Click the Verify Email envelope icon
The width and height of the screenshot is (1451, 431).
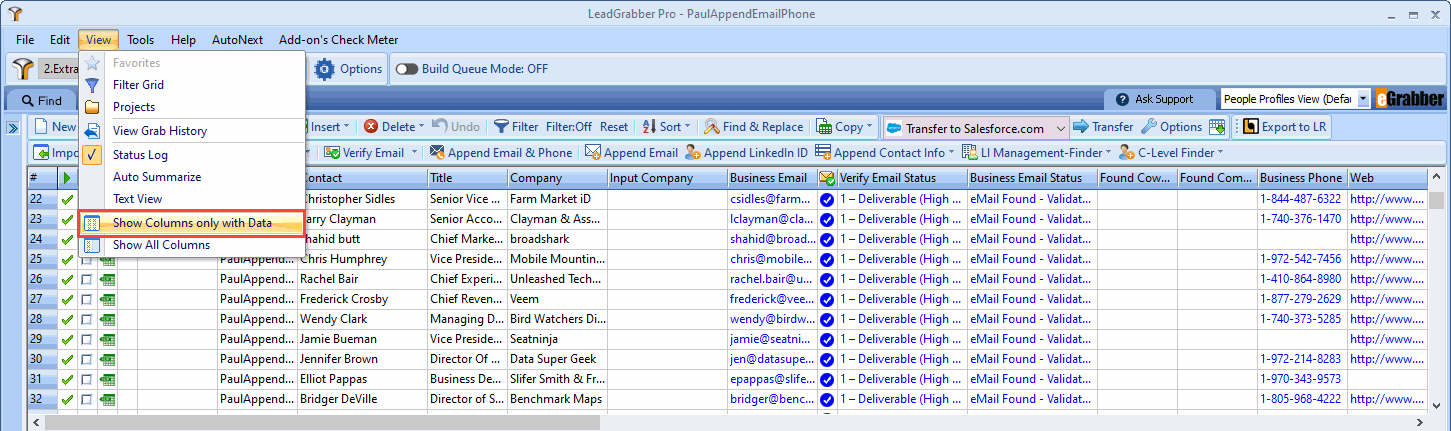[x=332, y=153]
